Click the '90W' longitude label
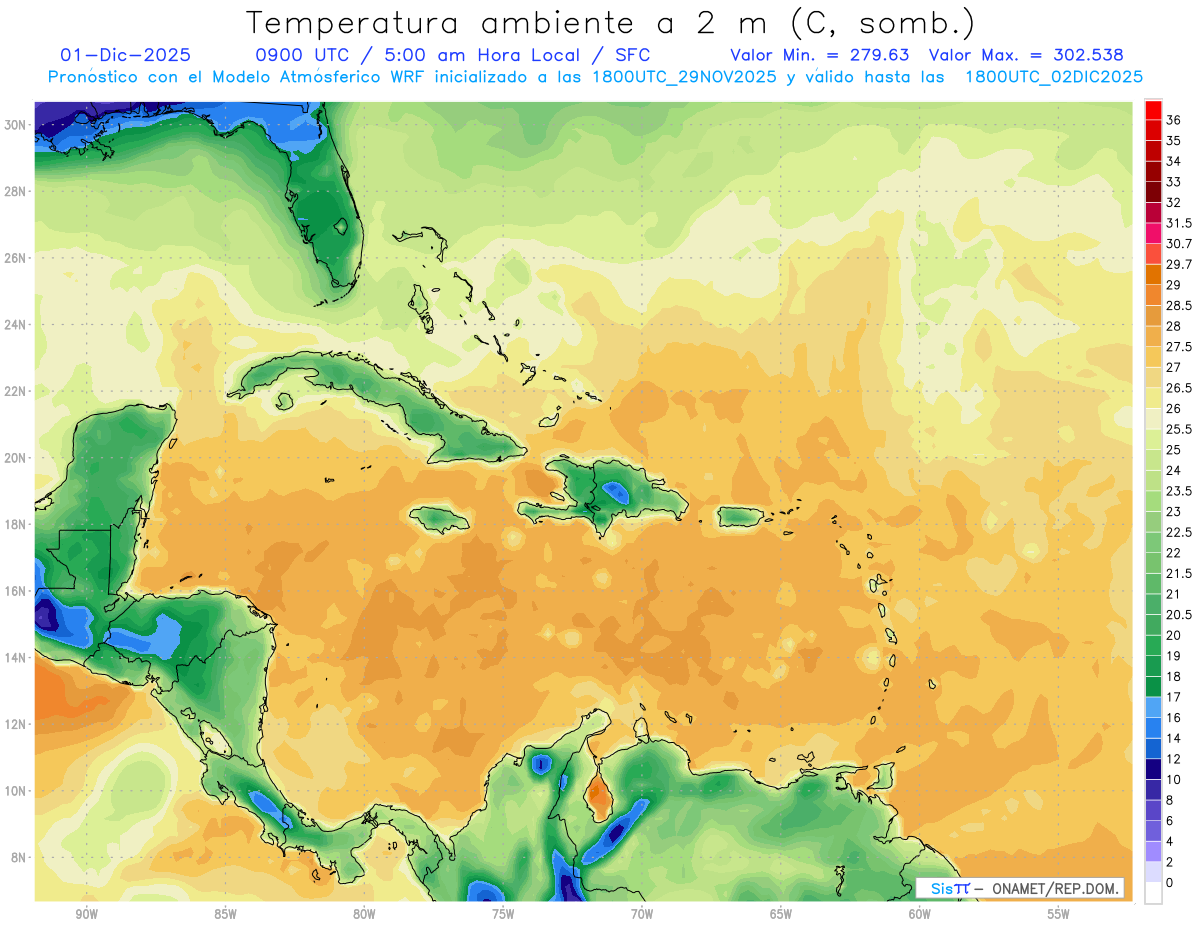1200x927 pixels. pos(86,914)
